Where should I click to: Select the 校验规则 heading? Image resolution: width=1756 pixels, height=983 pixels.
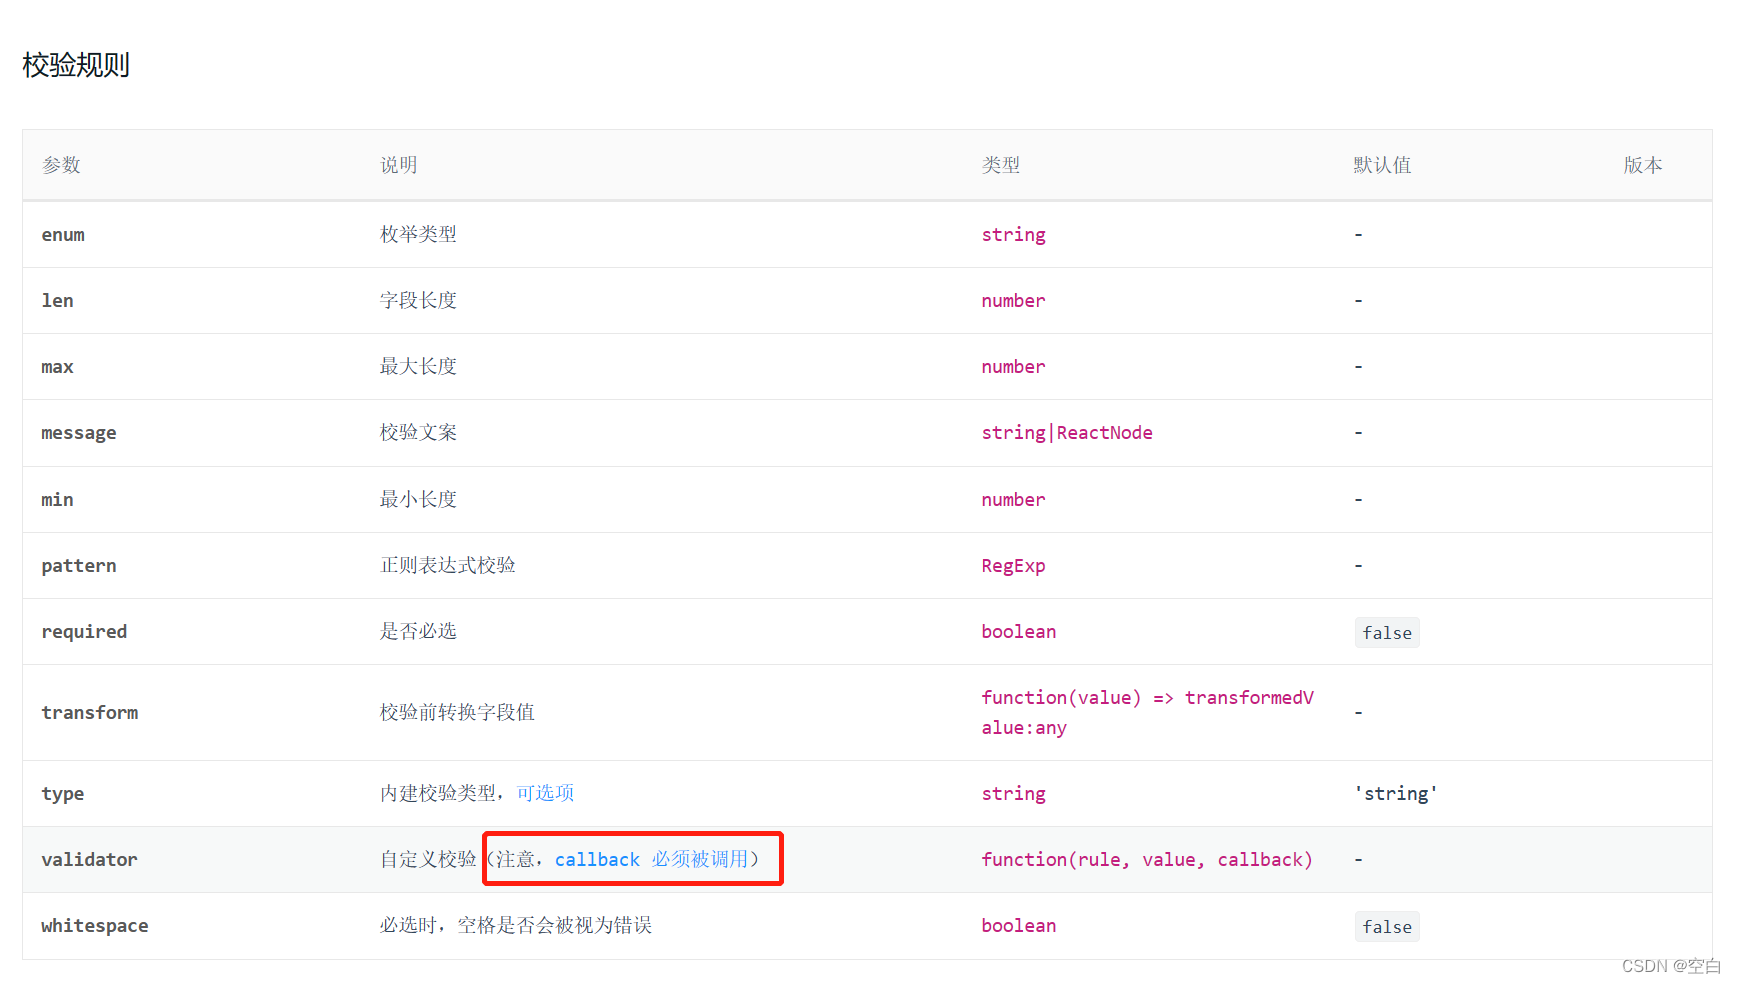click(76, 65)
